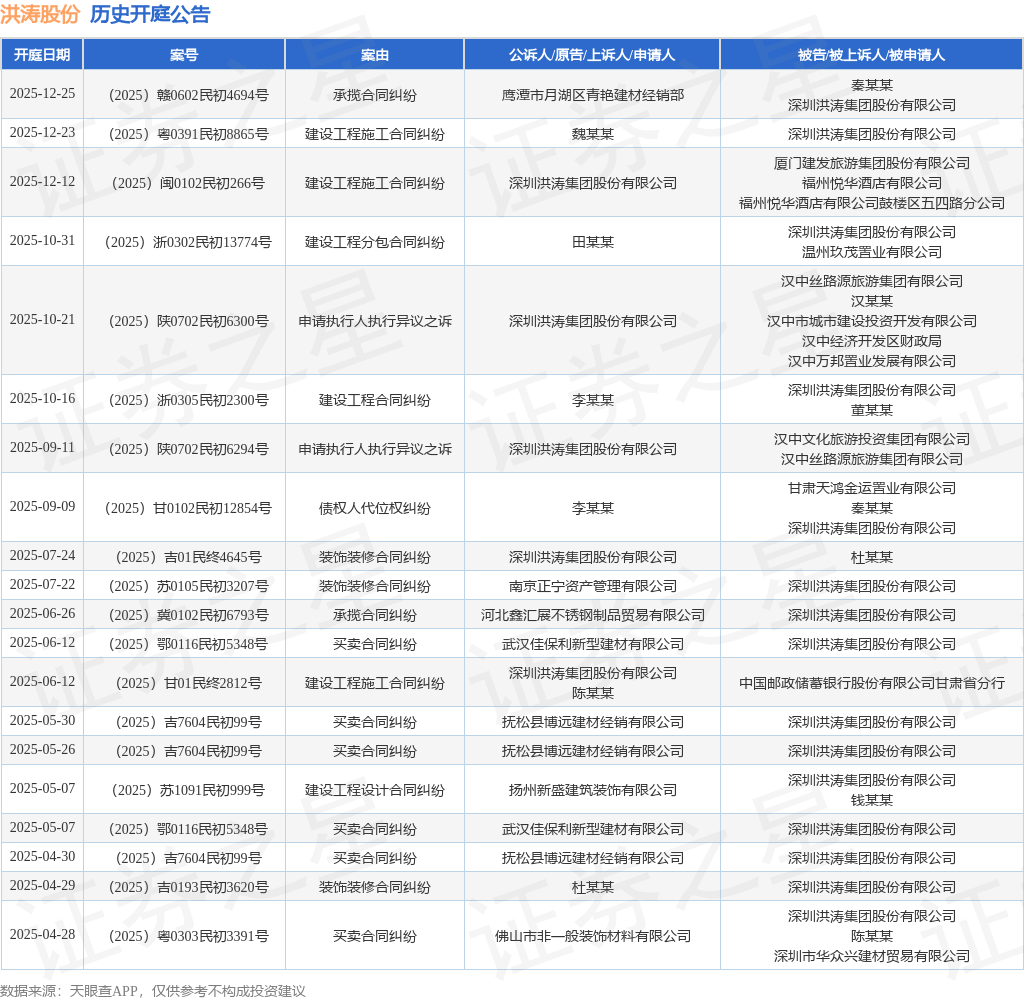The image size is (1024, 1000).
Task: Select the 被告/被上诉人/被申请人 header
Action: point(871,55)
